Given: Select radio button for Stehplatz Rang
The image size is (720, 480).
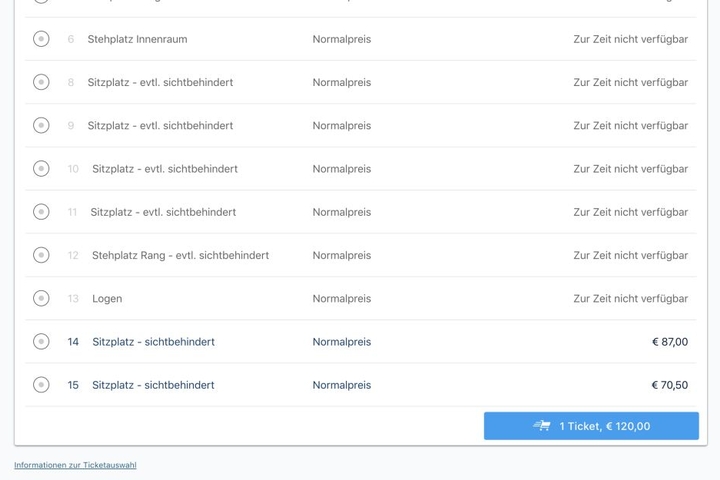Looking at the screenshot, I should point(41,255).
